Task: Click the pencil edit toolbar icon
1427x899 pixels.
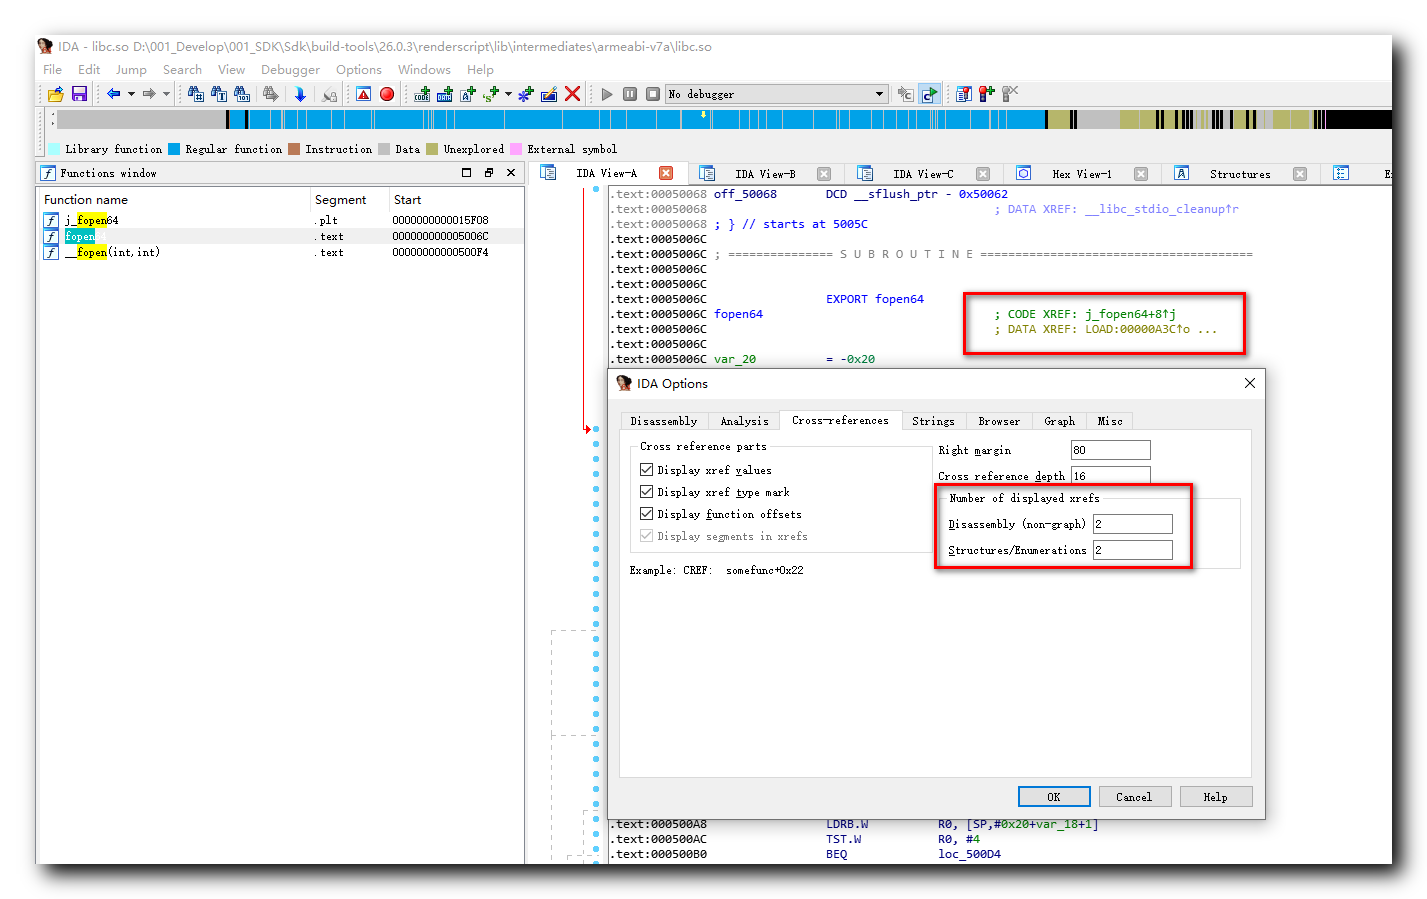Action: (x=548, y=94)
